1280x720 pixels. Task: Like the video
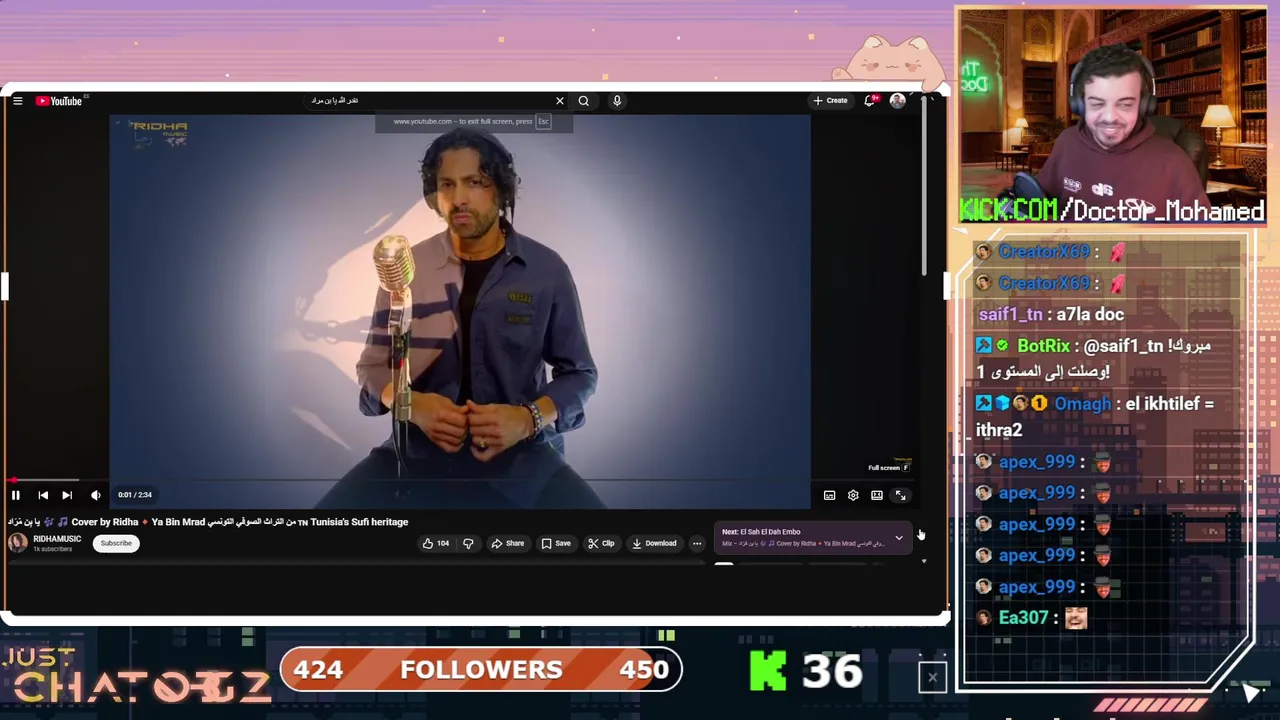tap(436, 543)
